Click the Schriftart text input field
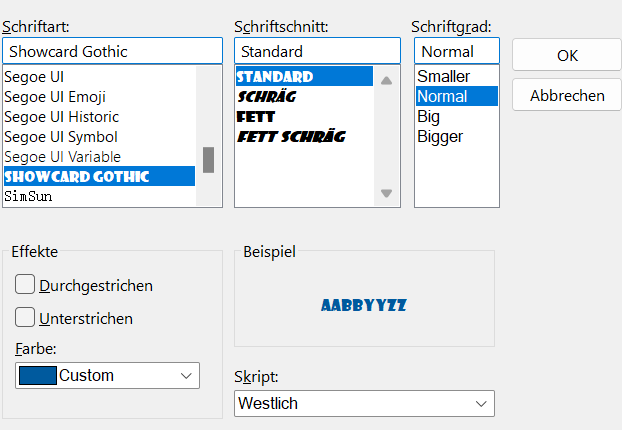The width and height of the screenshot is (622, 430). pyautogui.click(x=112, y=51)
